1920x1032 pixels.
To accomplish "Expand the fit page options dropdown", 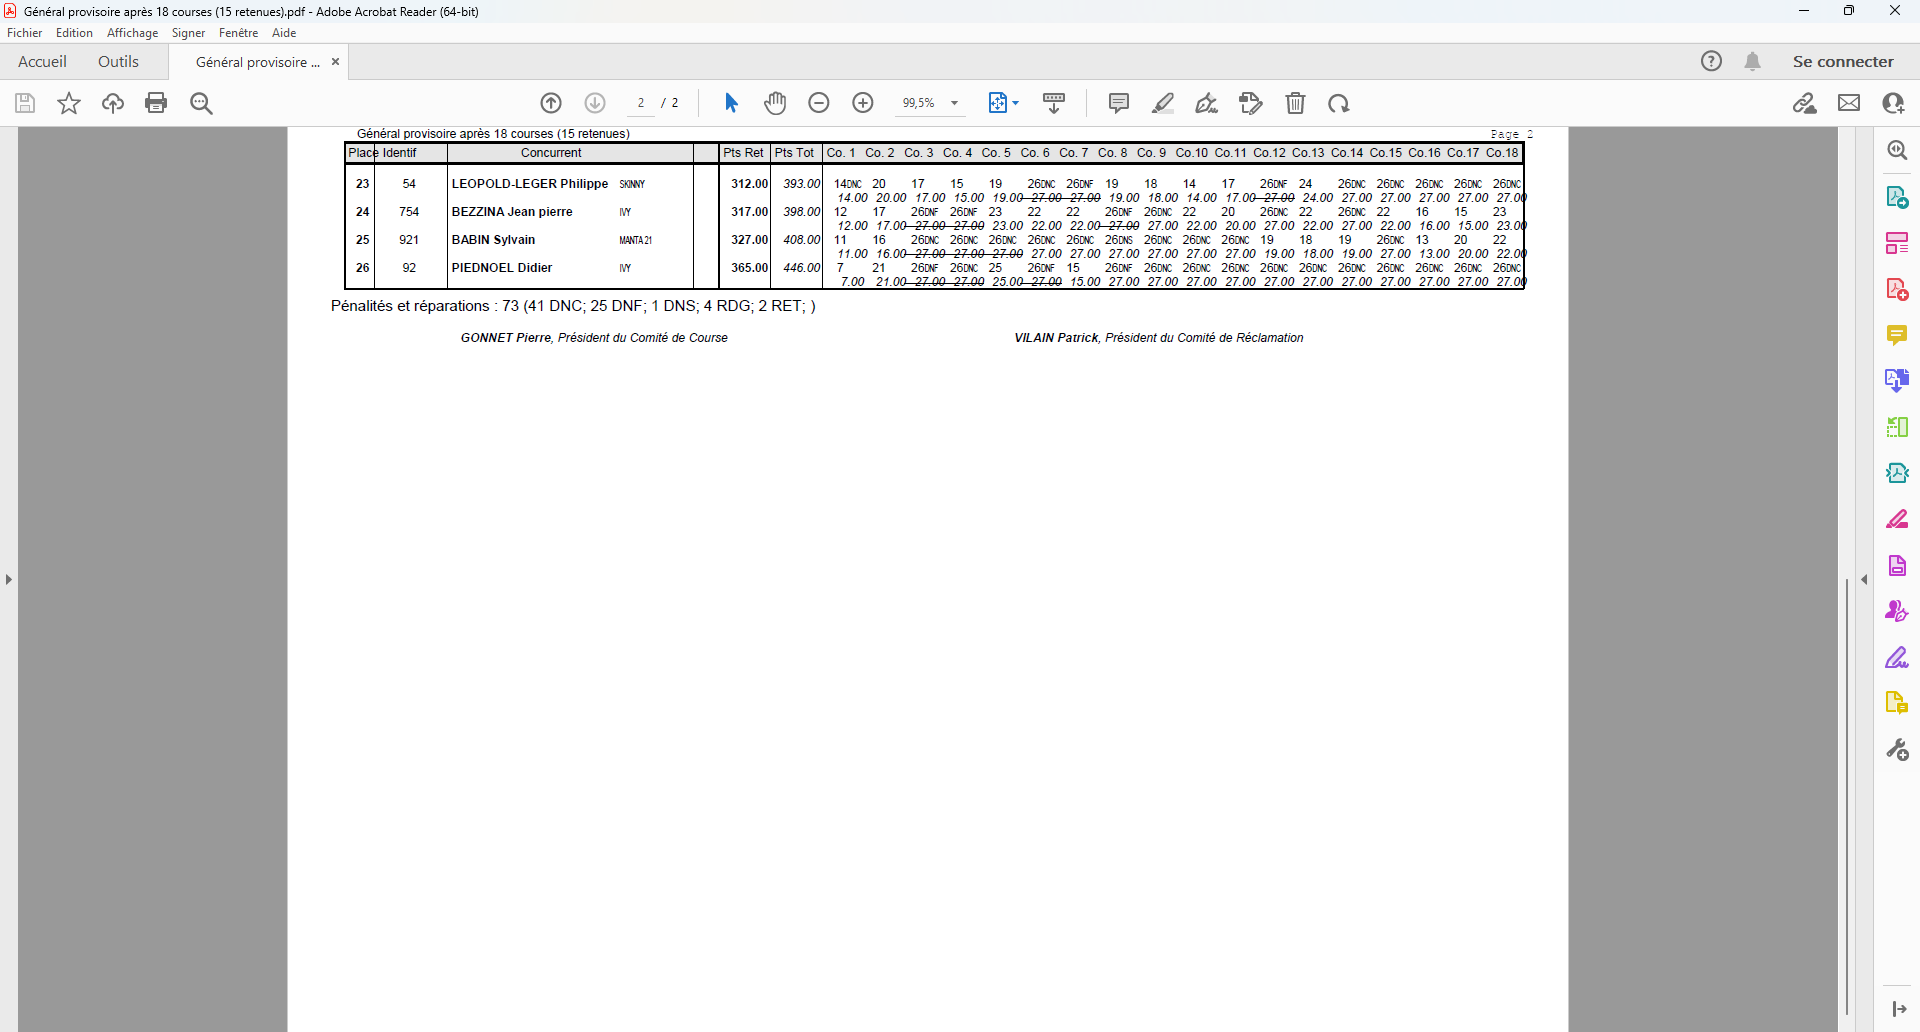I will pyautogui.click(x=1016, y=103).
